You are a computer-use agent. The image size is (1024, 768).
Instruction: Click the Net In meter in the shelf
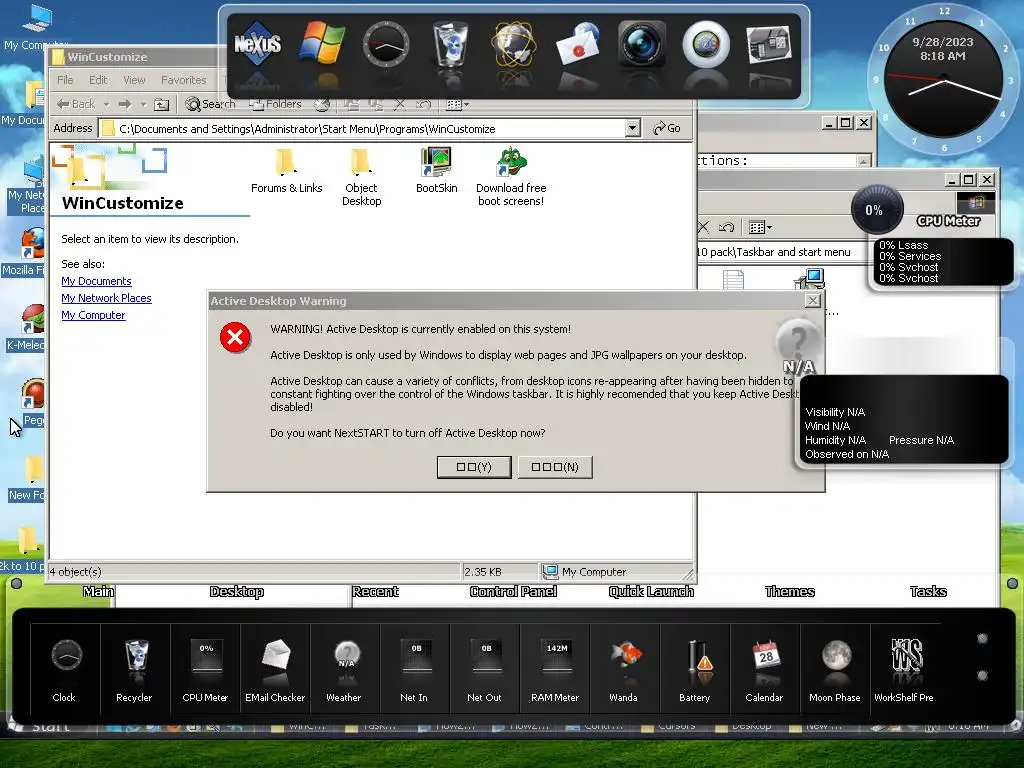[415, 669]
